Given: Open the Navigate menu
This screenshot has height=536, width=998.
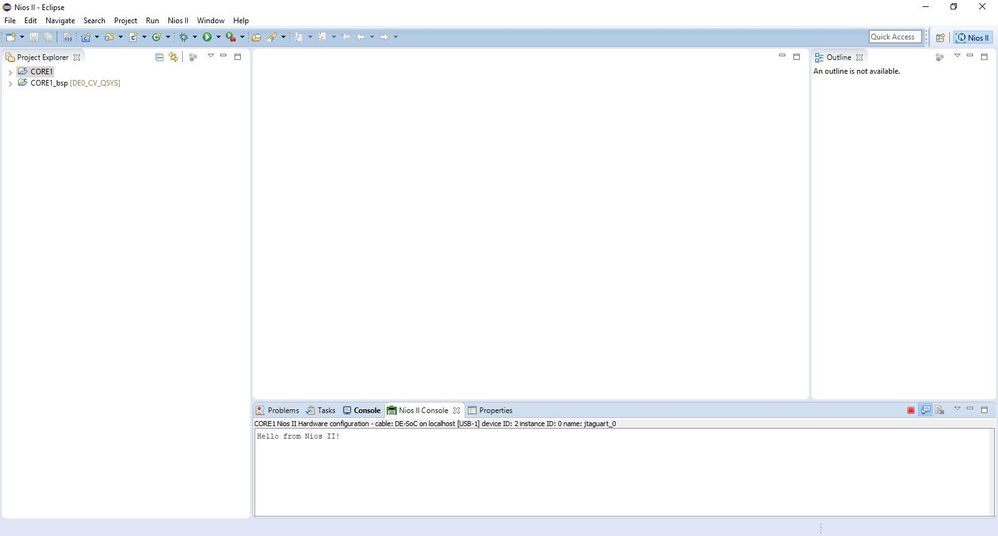Looking at the screenshot, I should [x=60, y=20].
